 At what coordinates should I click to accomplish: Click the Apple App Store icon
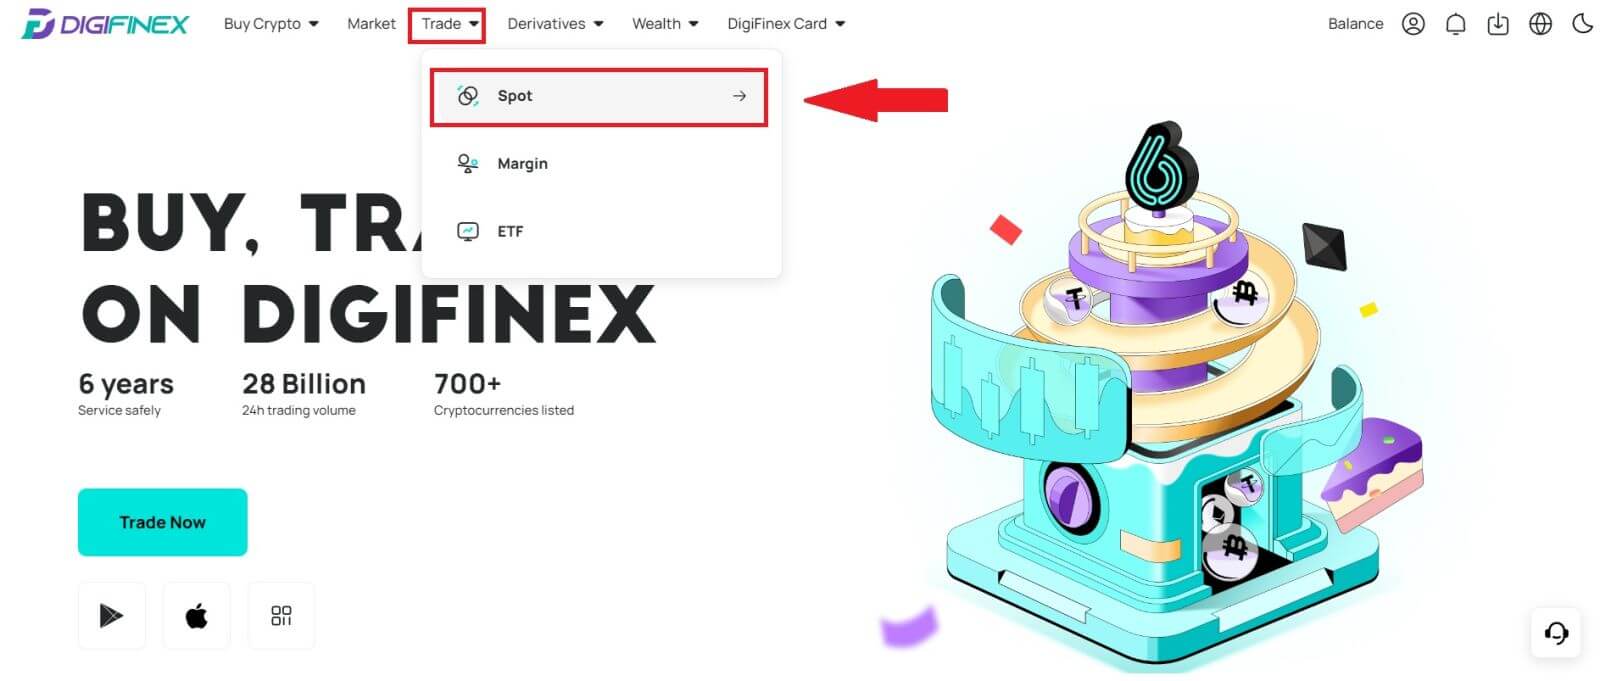tap(196, 615)
